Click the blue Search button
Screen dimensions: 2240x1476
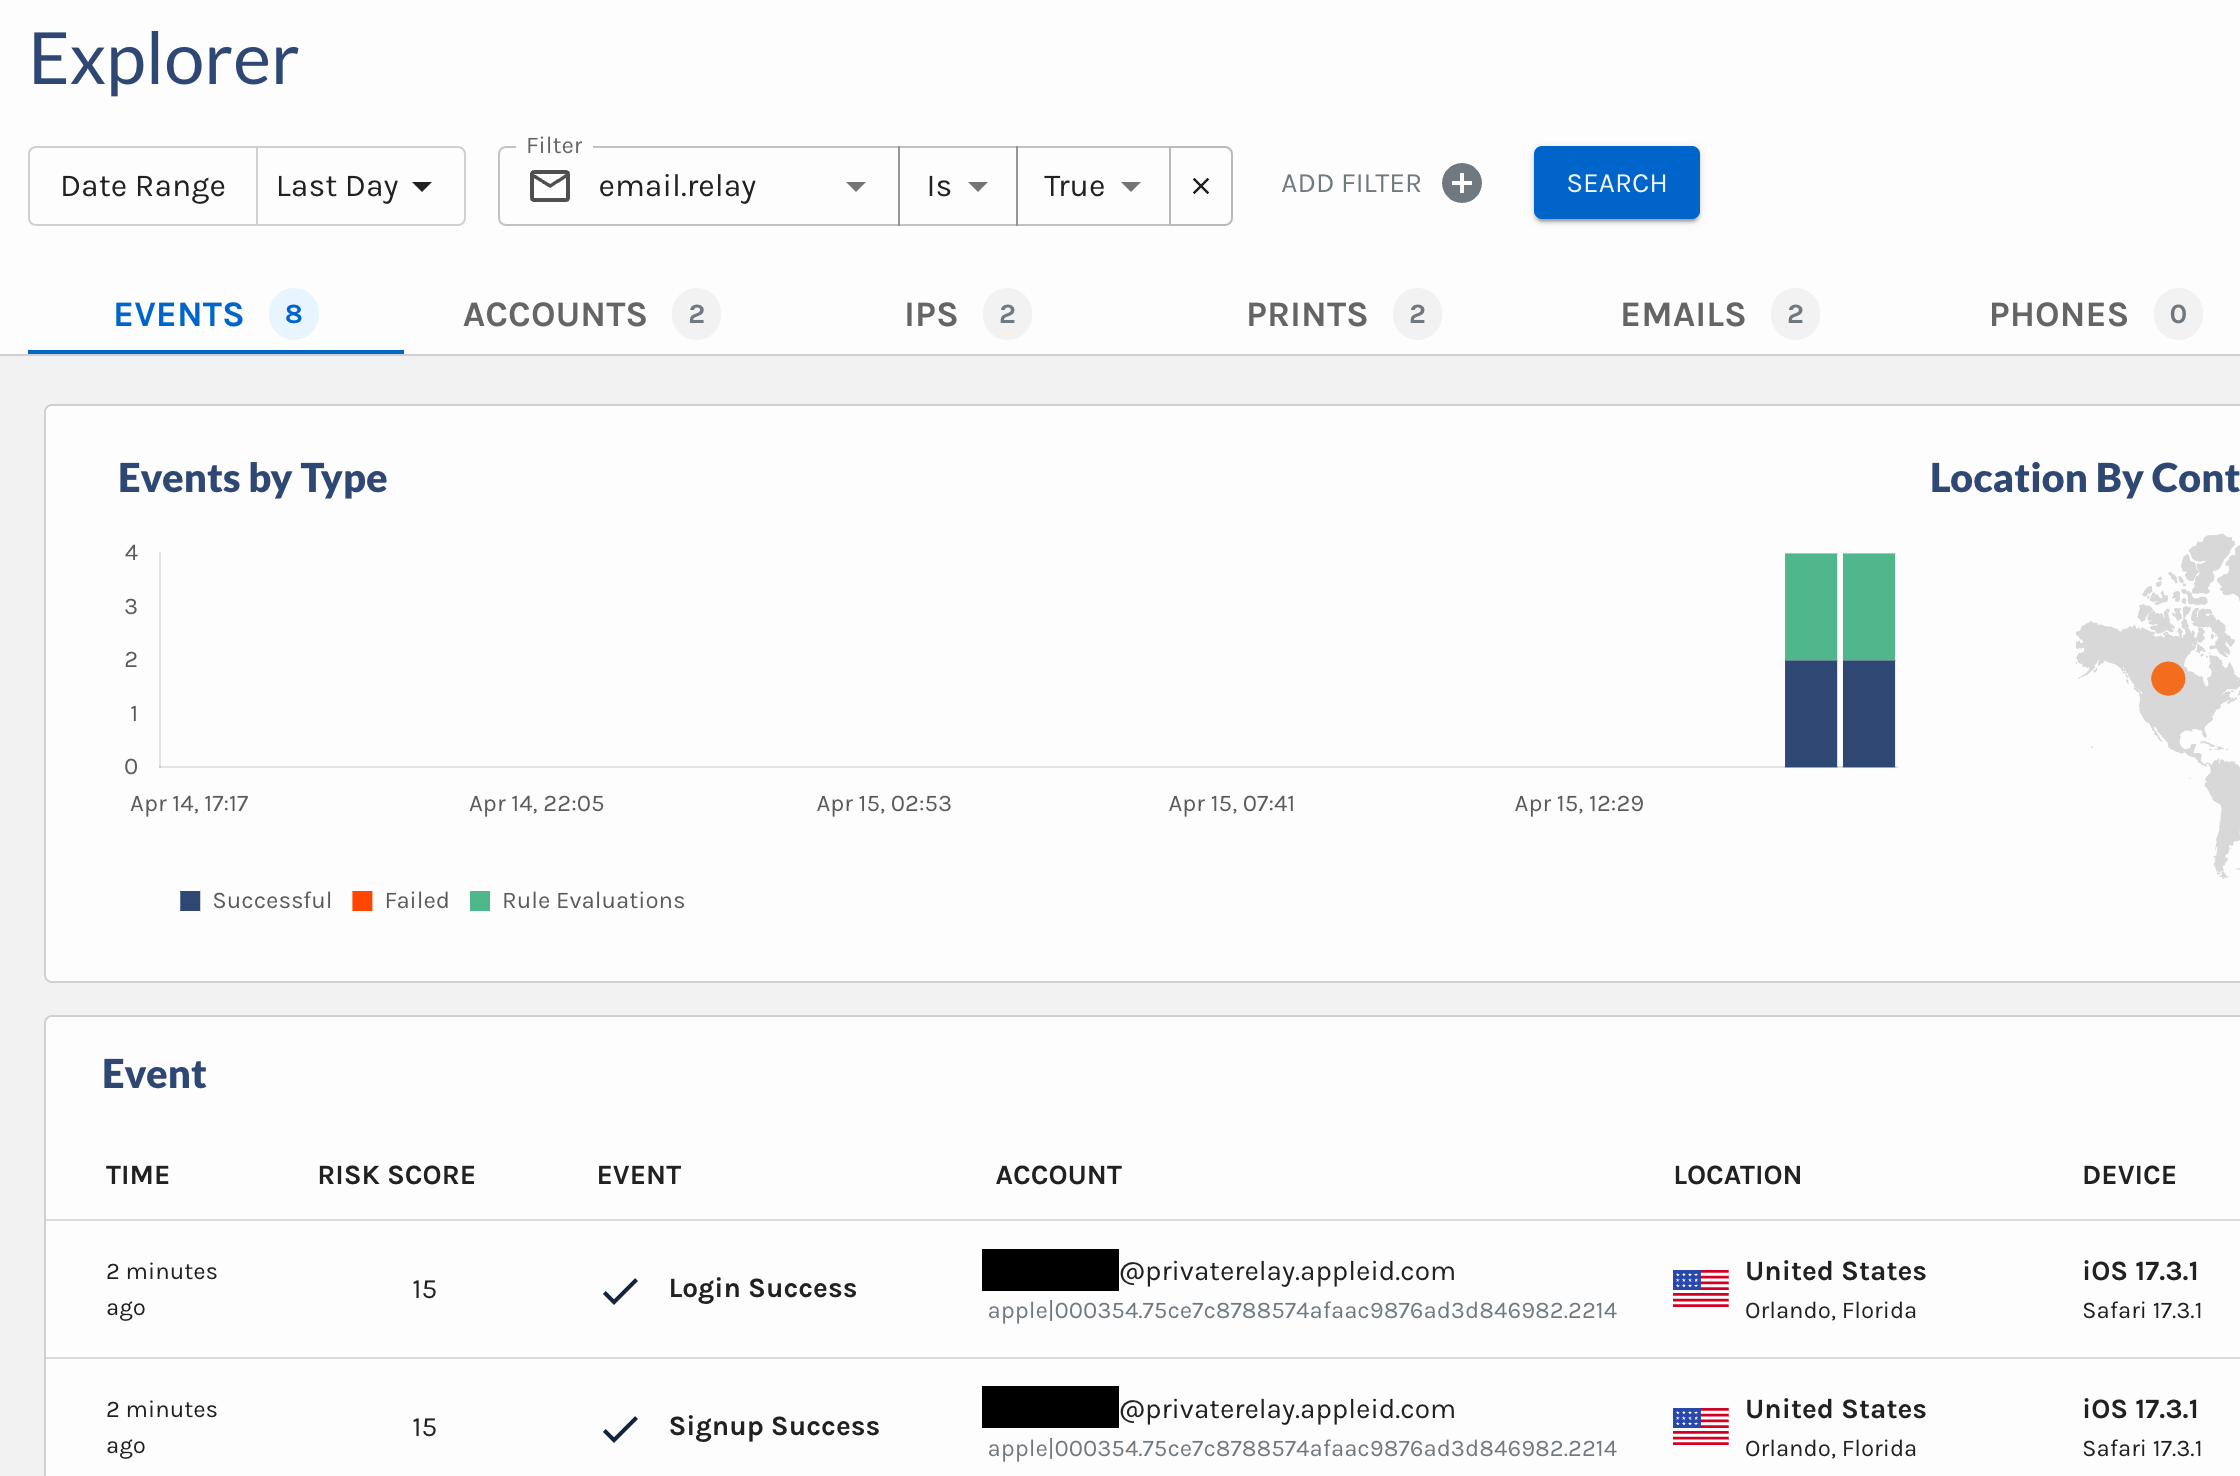tap(1617, 183)
